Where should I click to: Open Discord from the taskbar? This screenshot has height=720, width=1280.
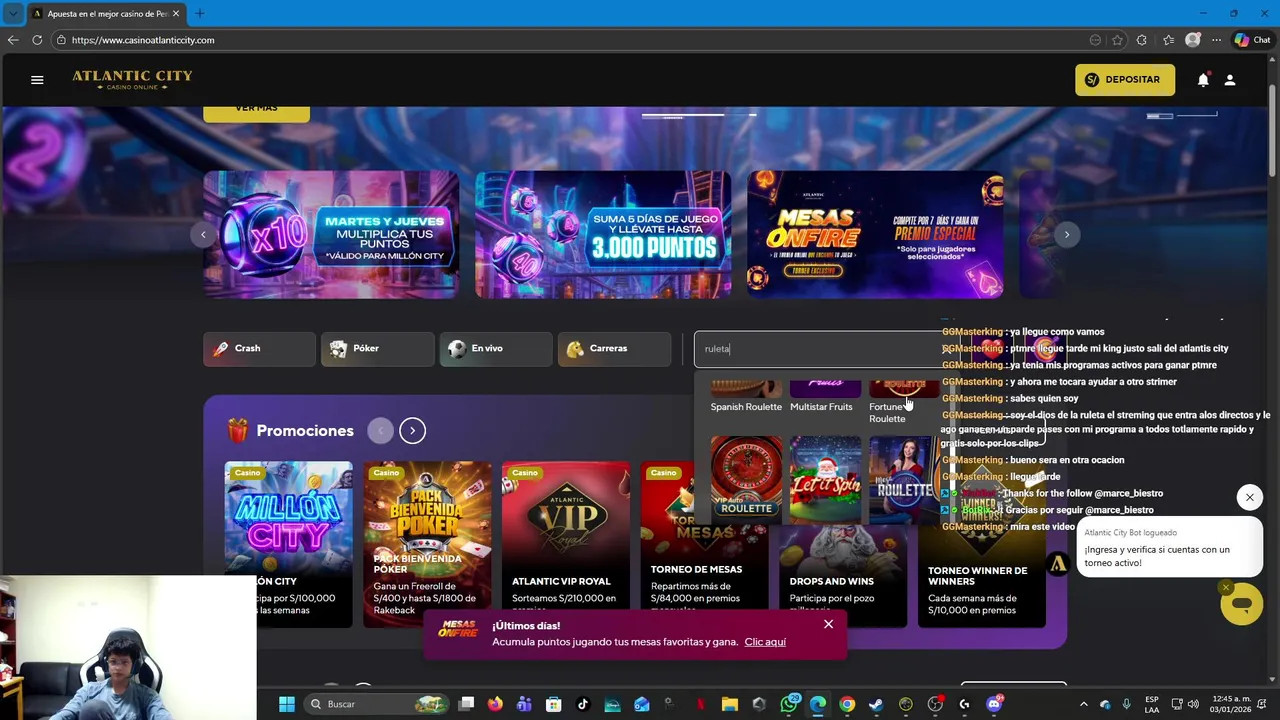click(994, 704)
